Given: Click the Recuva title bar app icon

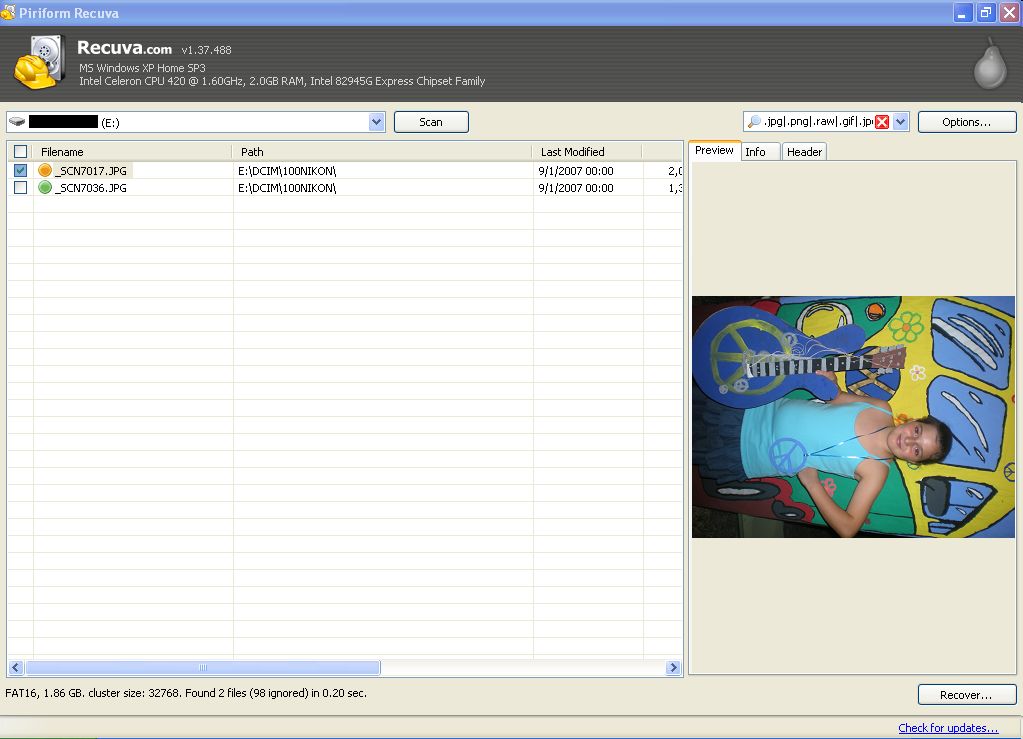Looking at the screenshot, I should (8, 12).
